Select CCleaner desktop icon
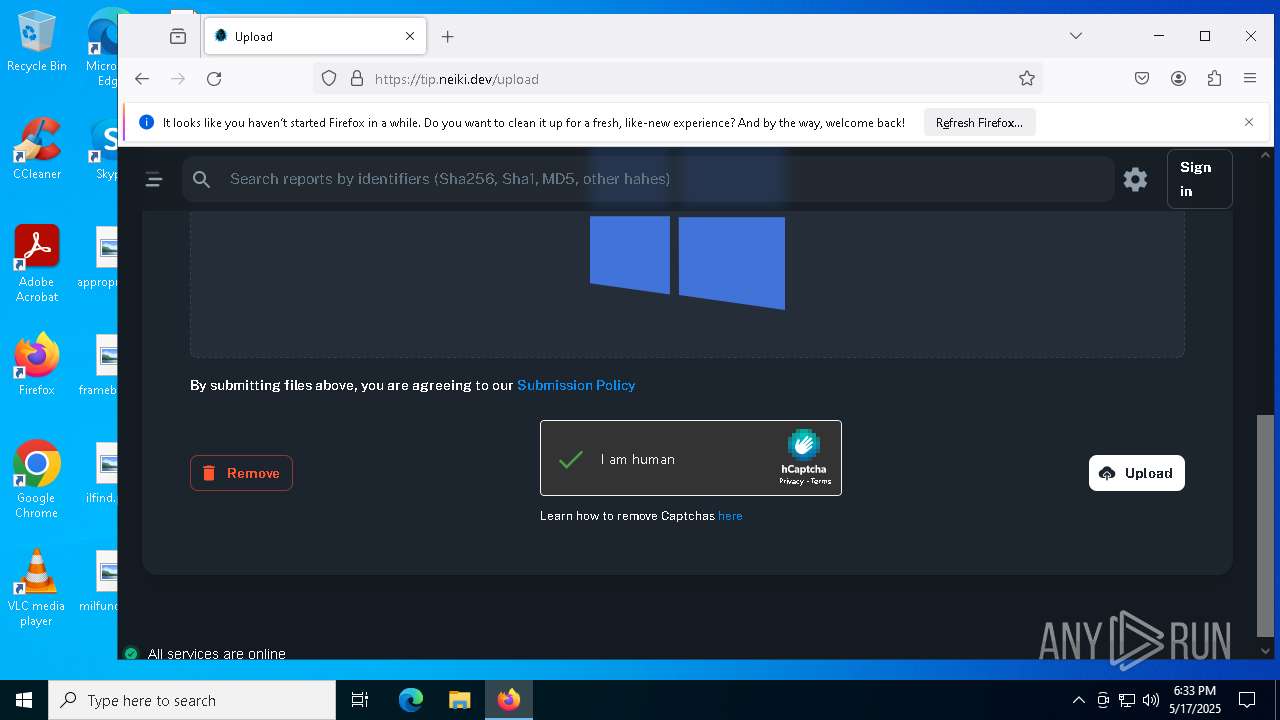This screenshot has width=1280, height=720. point(37,149)
